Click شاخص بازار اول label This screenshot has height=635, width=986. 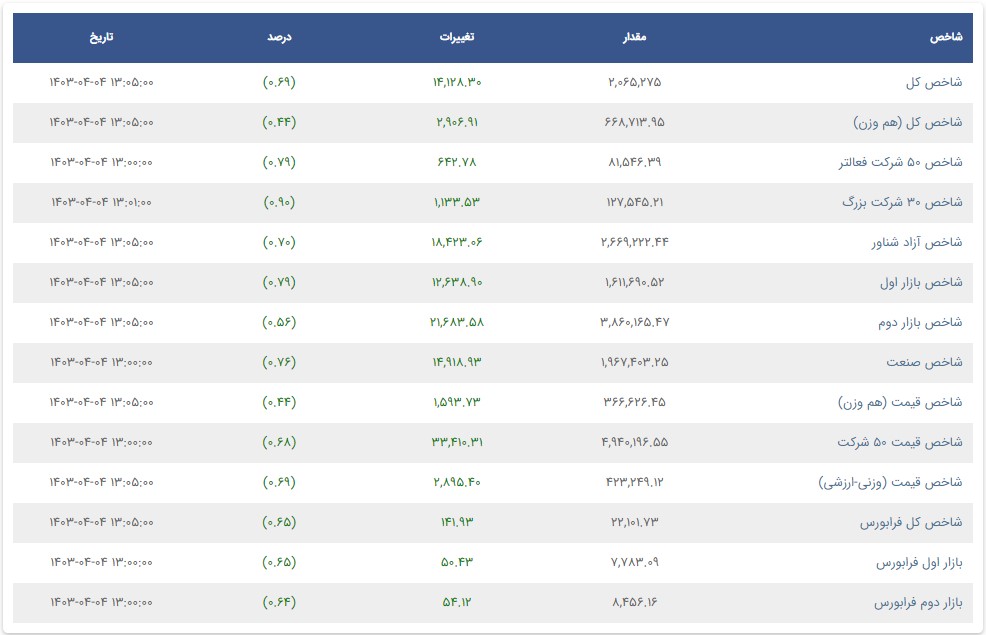(921, 282)
